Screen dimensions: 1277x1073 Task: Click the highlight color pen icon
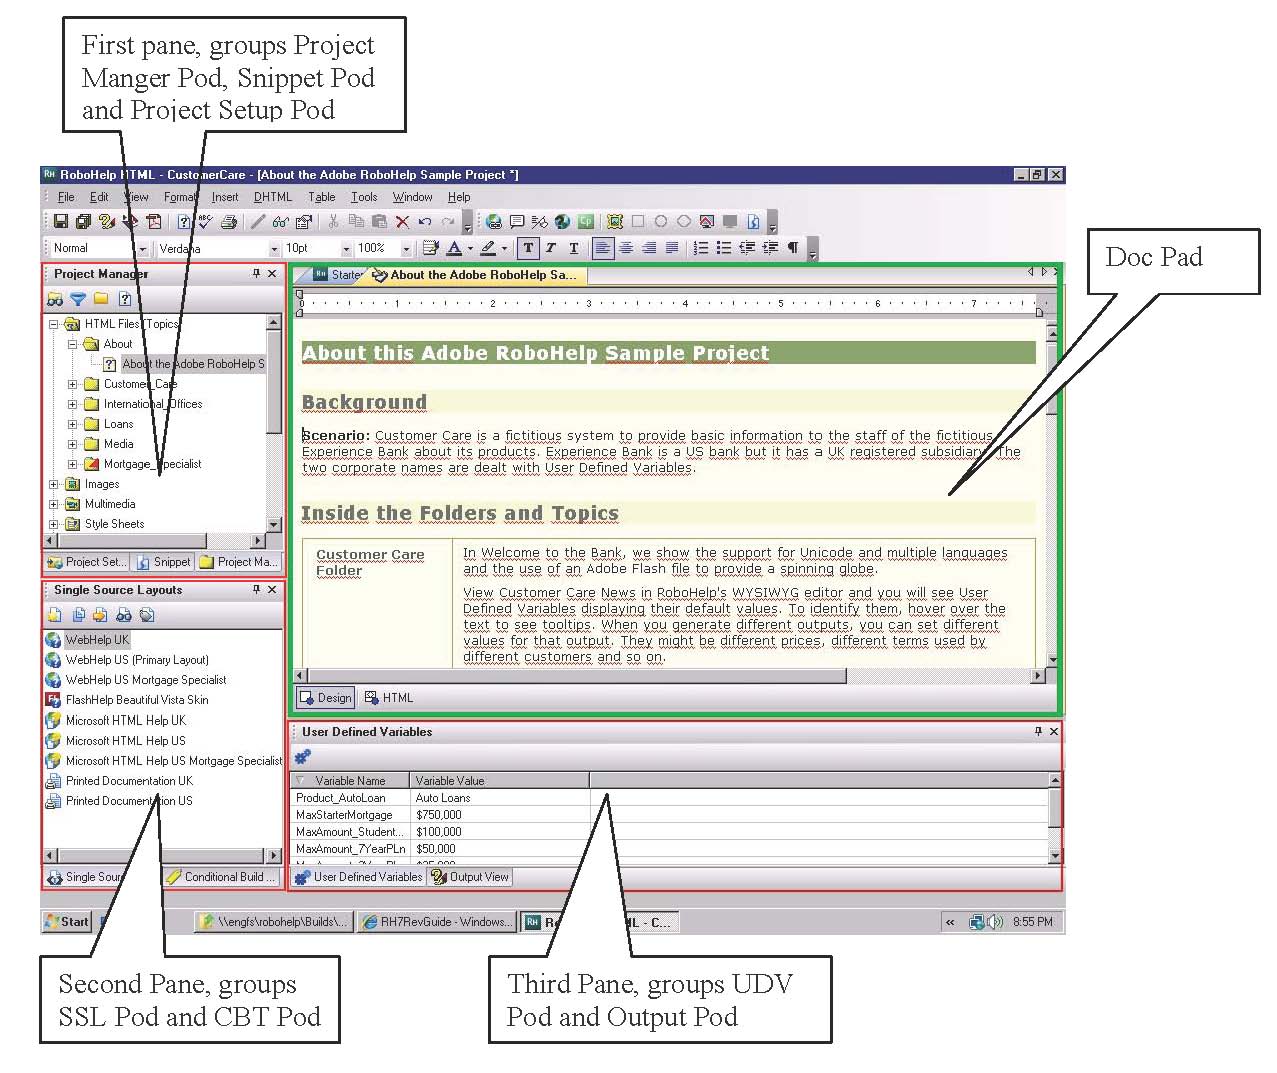pos(488,248)
